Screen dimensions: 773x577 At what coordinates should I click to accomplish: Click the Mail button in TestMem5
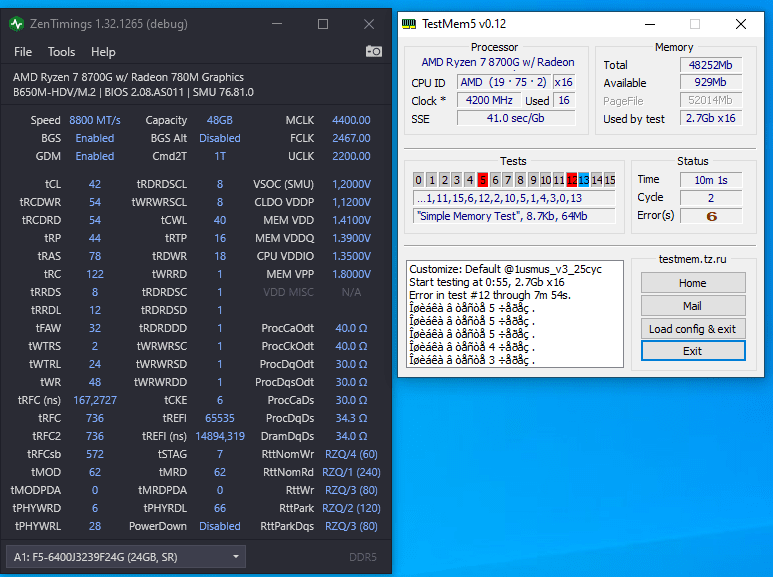pyautogui.click(x=693, y=306)
